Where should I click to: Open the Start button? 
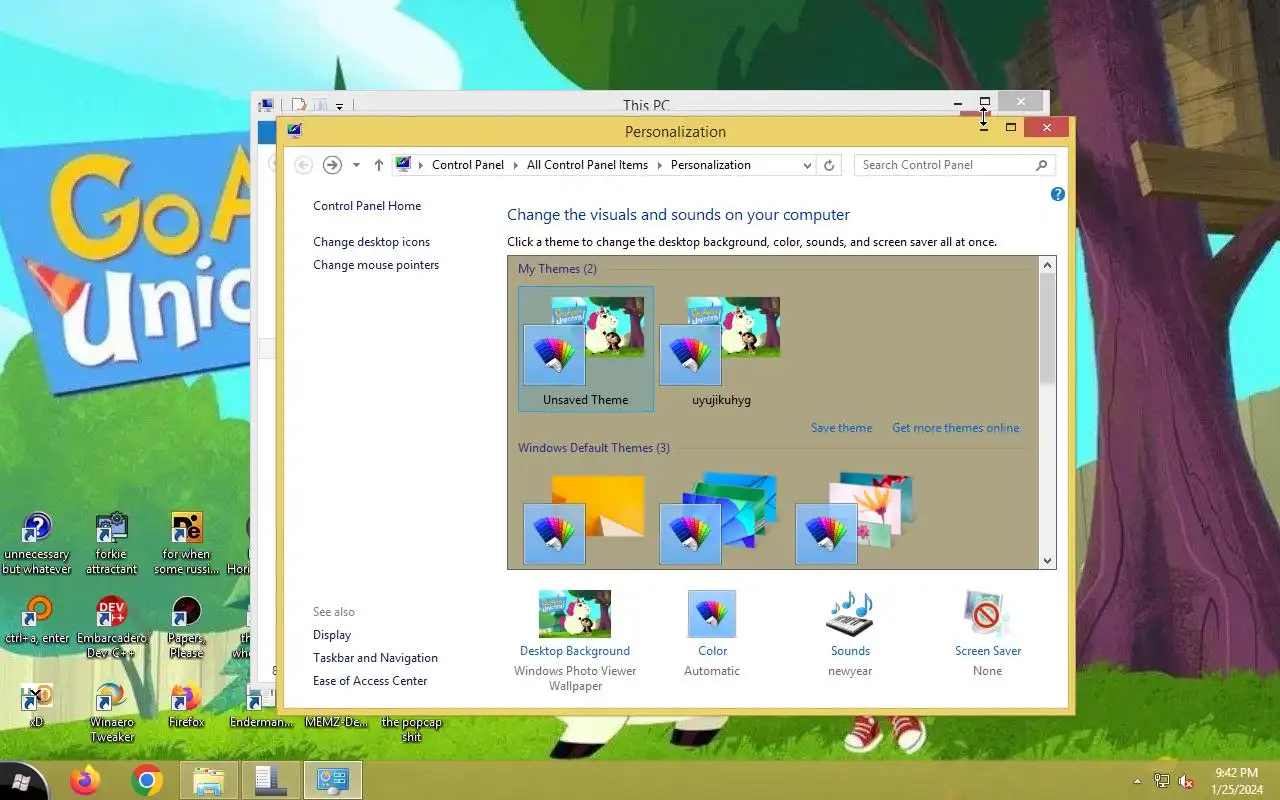click(20, 781)
